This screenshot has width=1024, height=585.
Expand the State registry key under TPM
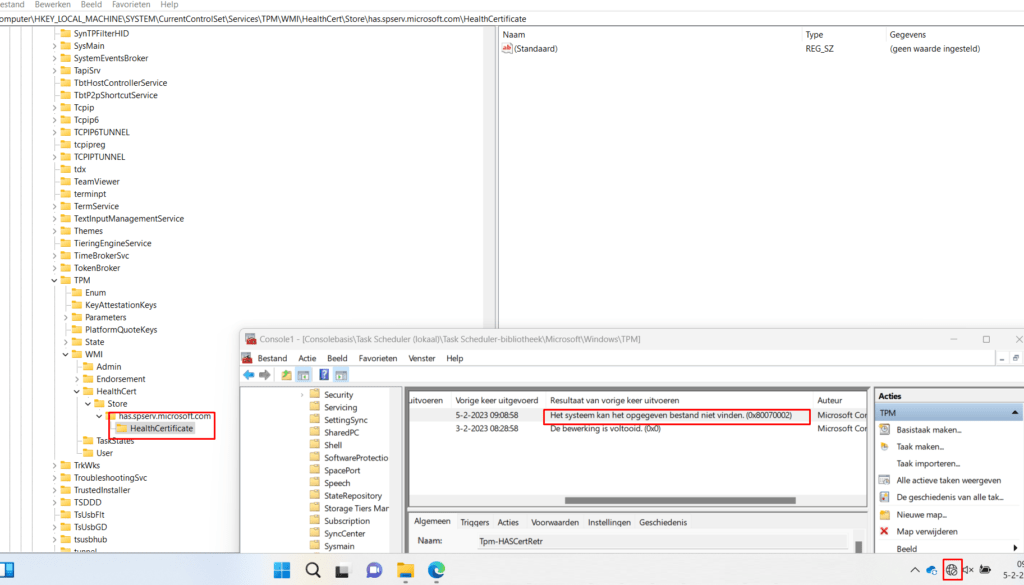tap(66, 342)
